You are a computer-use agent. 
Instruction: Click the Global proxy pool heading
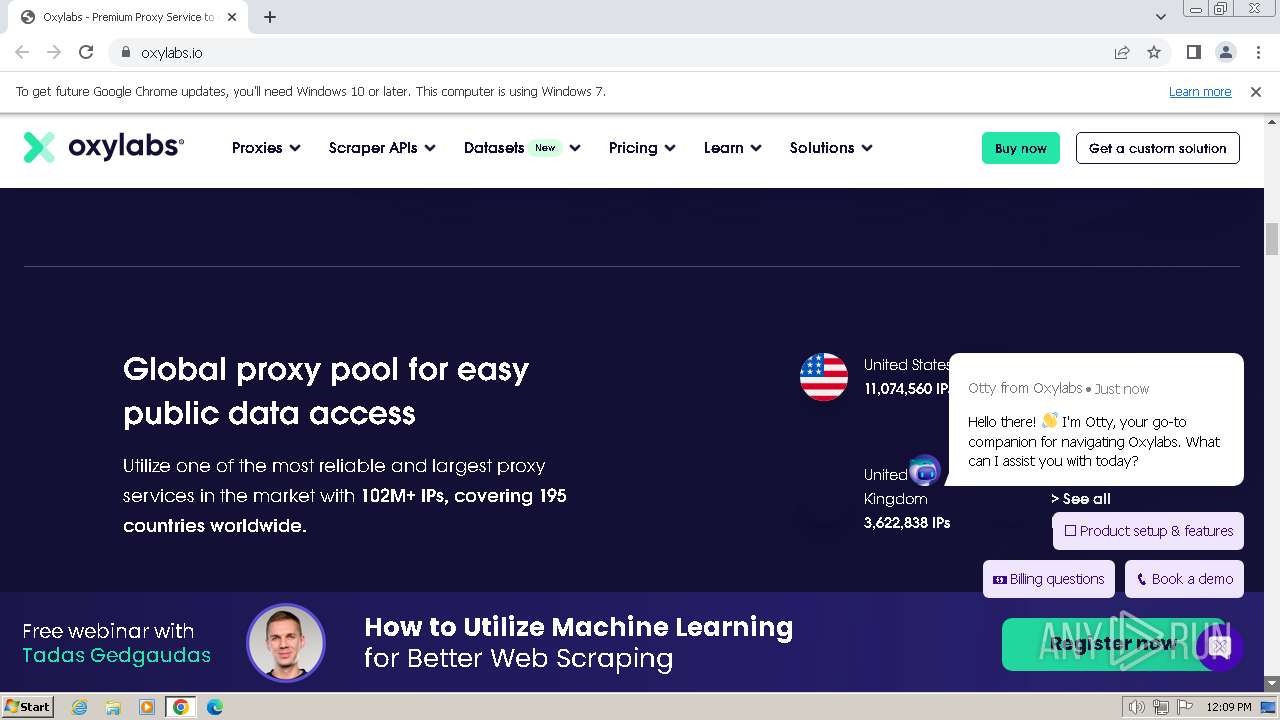click(326, 391)
